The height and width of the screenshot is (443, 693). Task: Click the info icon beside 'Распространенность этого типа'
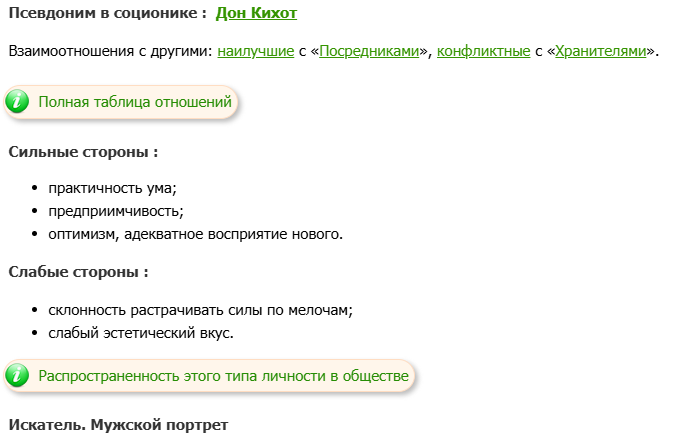click(18, 376)
